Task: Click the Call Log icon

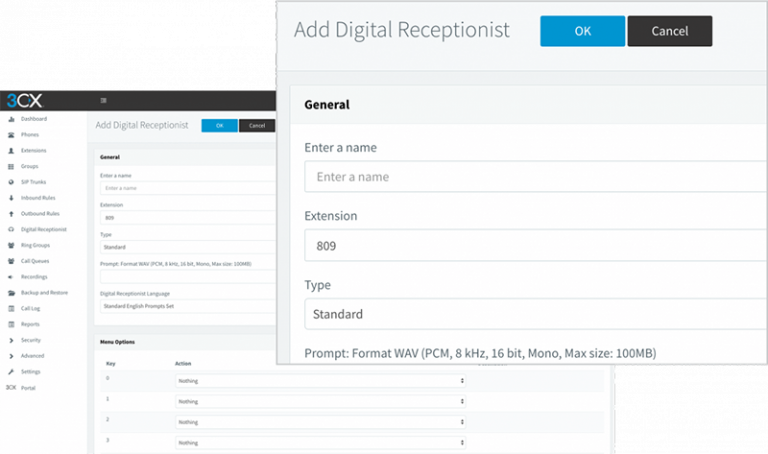Action: (x=11, y=309)
